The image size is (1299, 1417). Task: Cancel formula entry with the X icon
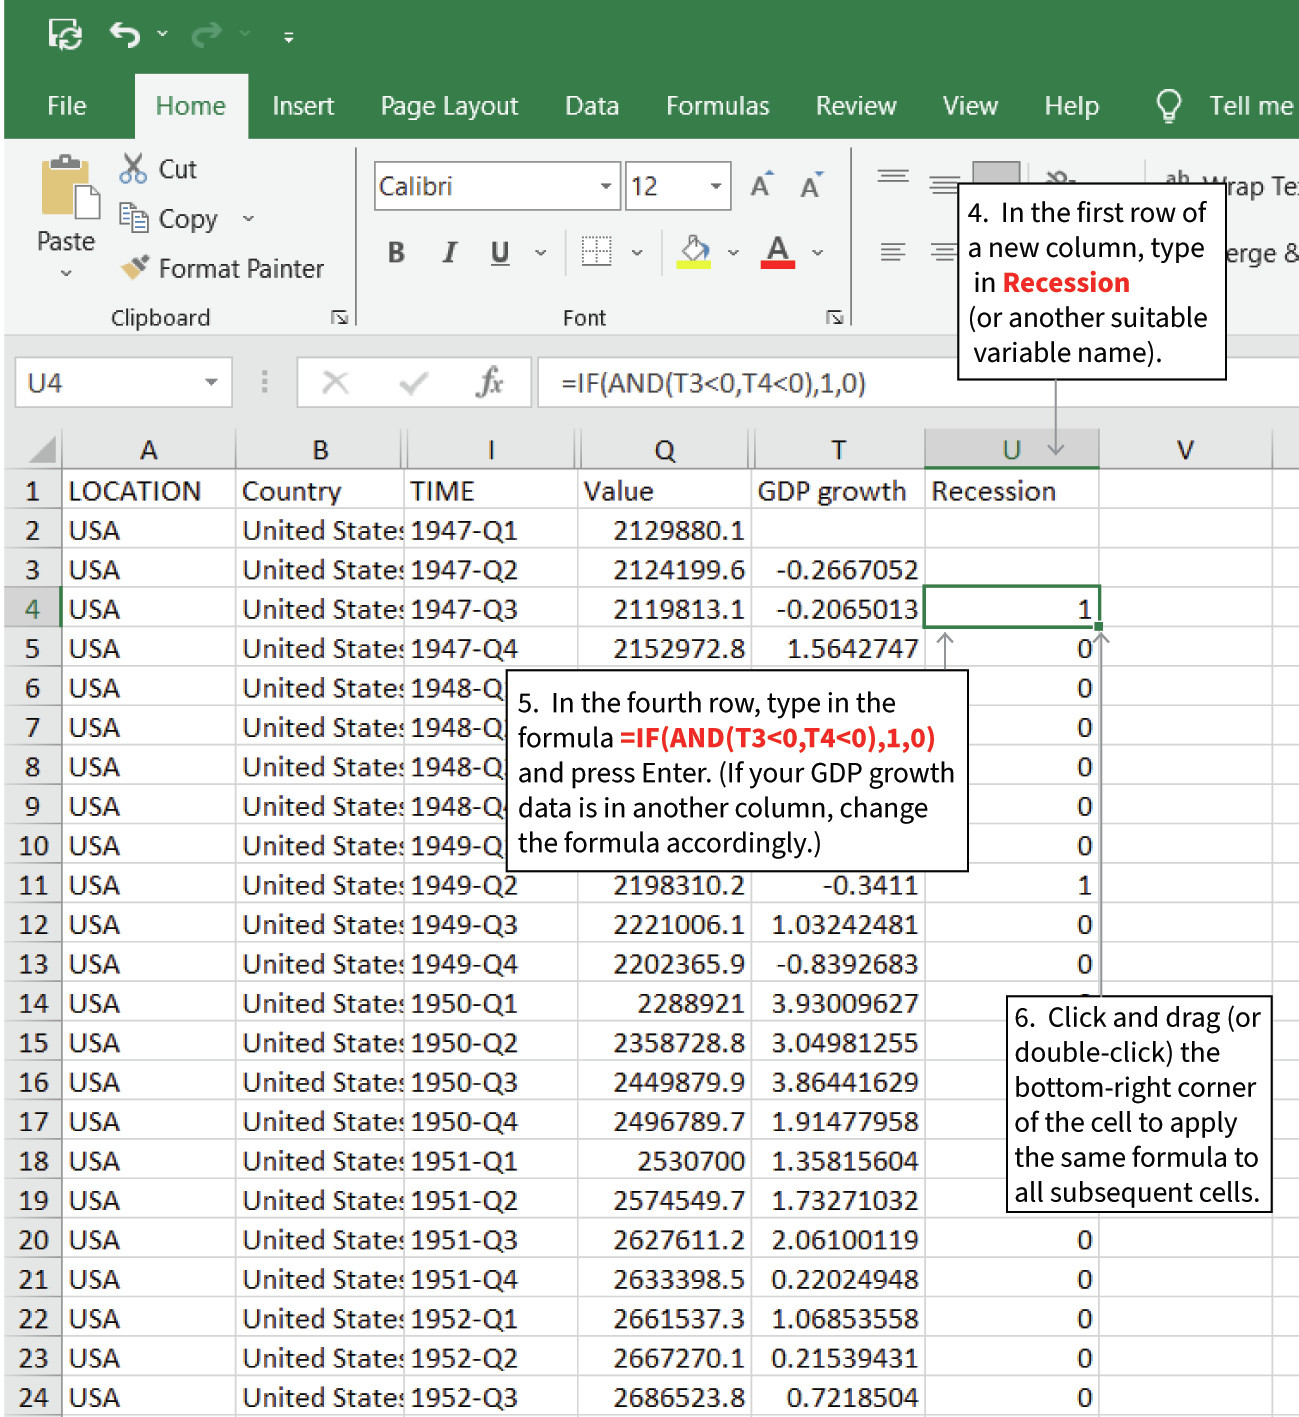click(335, 382)
